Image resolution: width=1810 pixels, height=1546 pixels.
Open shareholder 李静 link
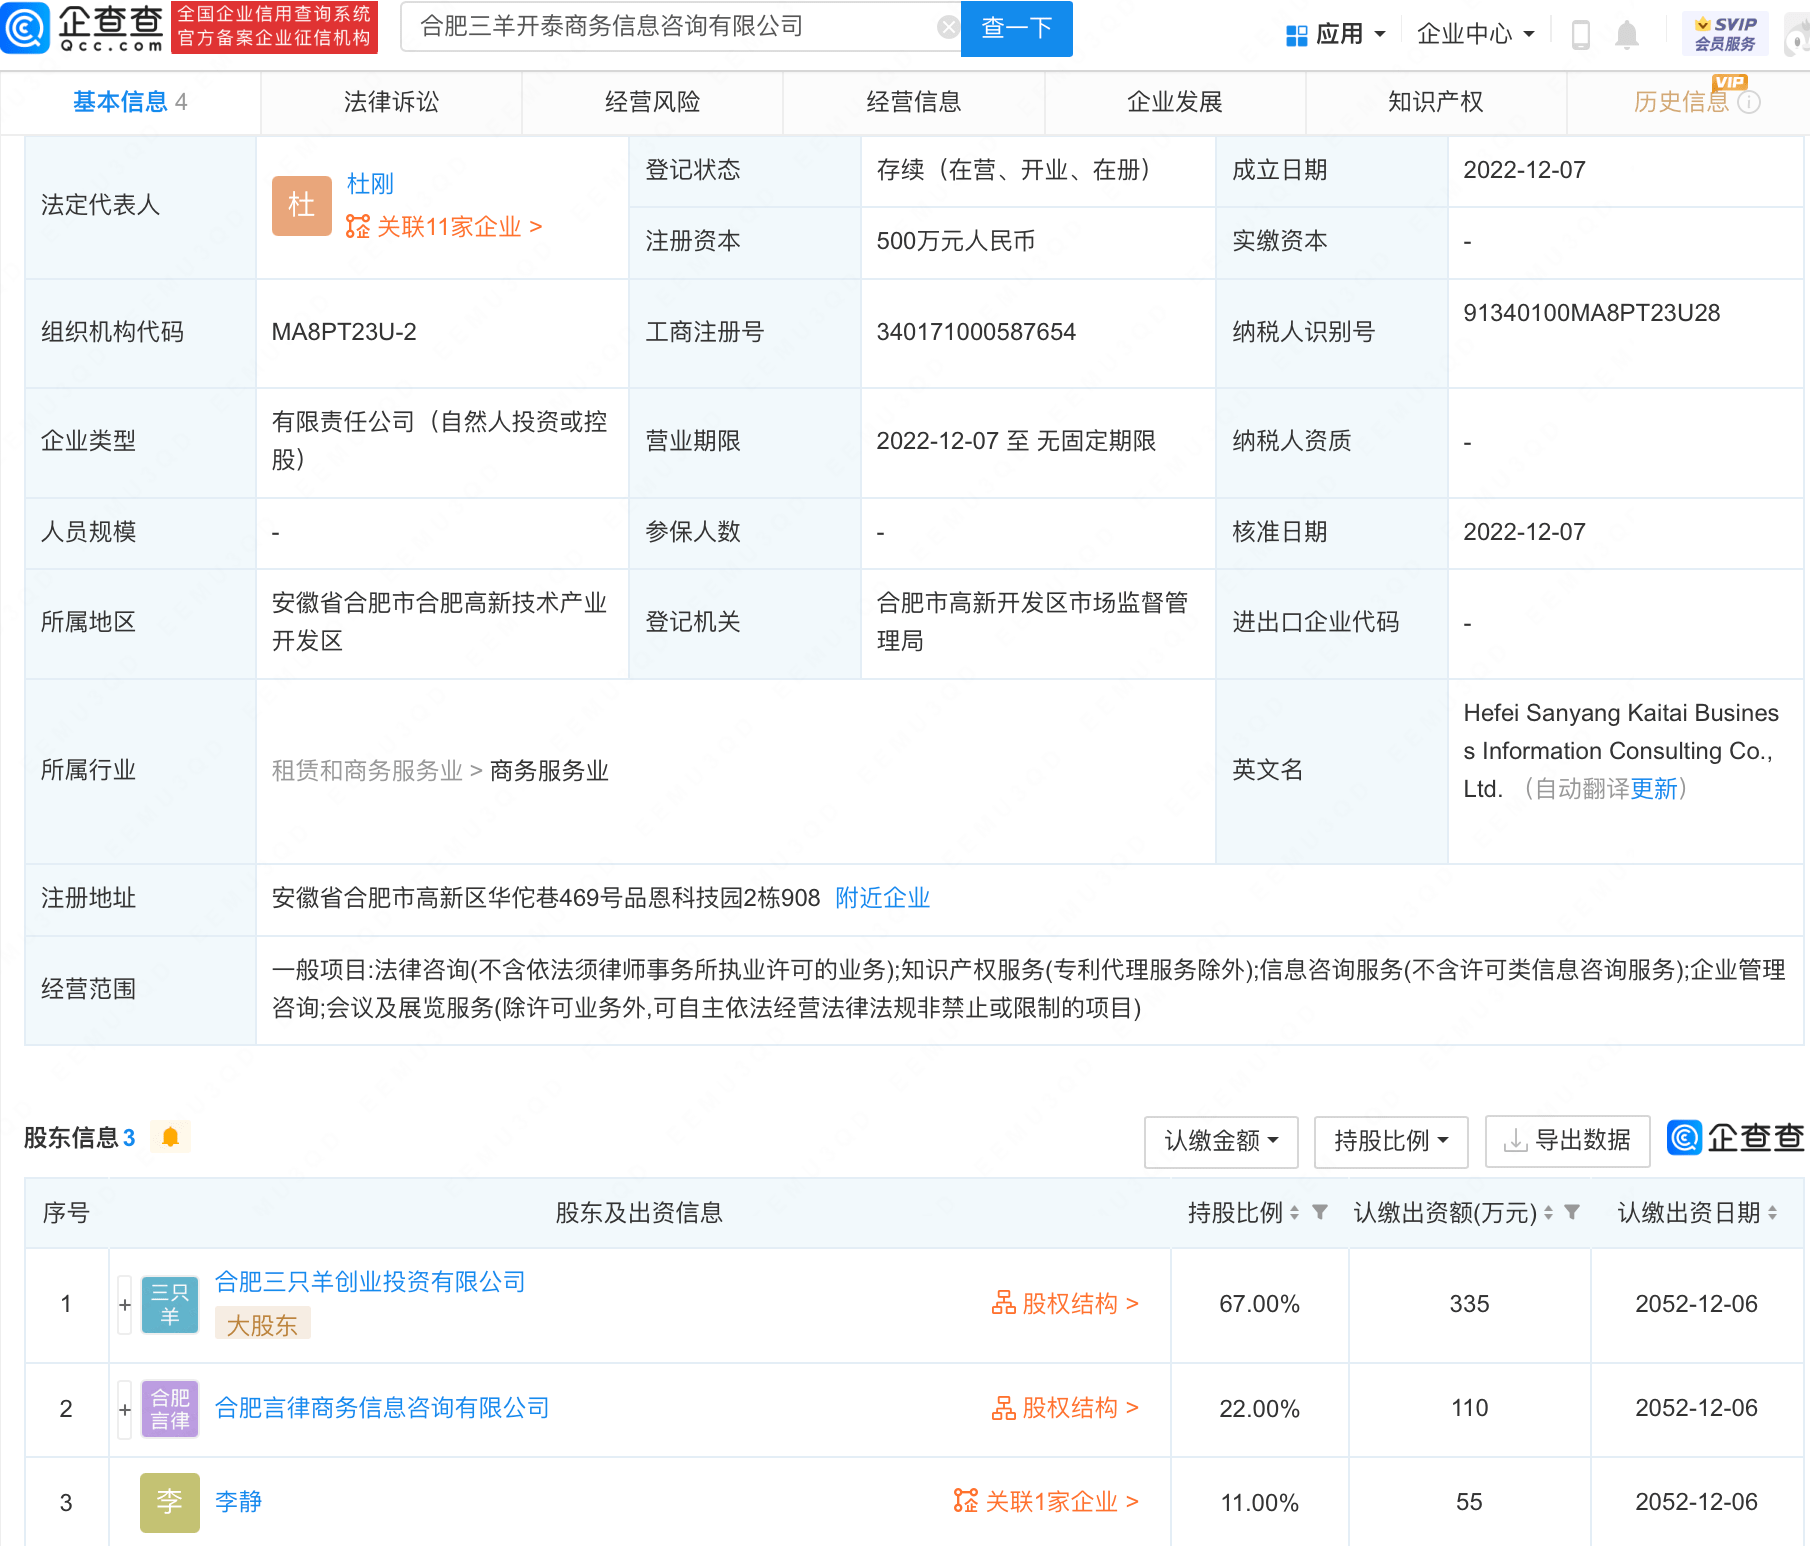(x=238, y=1502)
